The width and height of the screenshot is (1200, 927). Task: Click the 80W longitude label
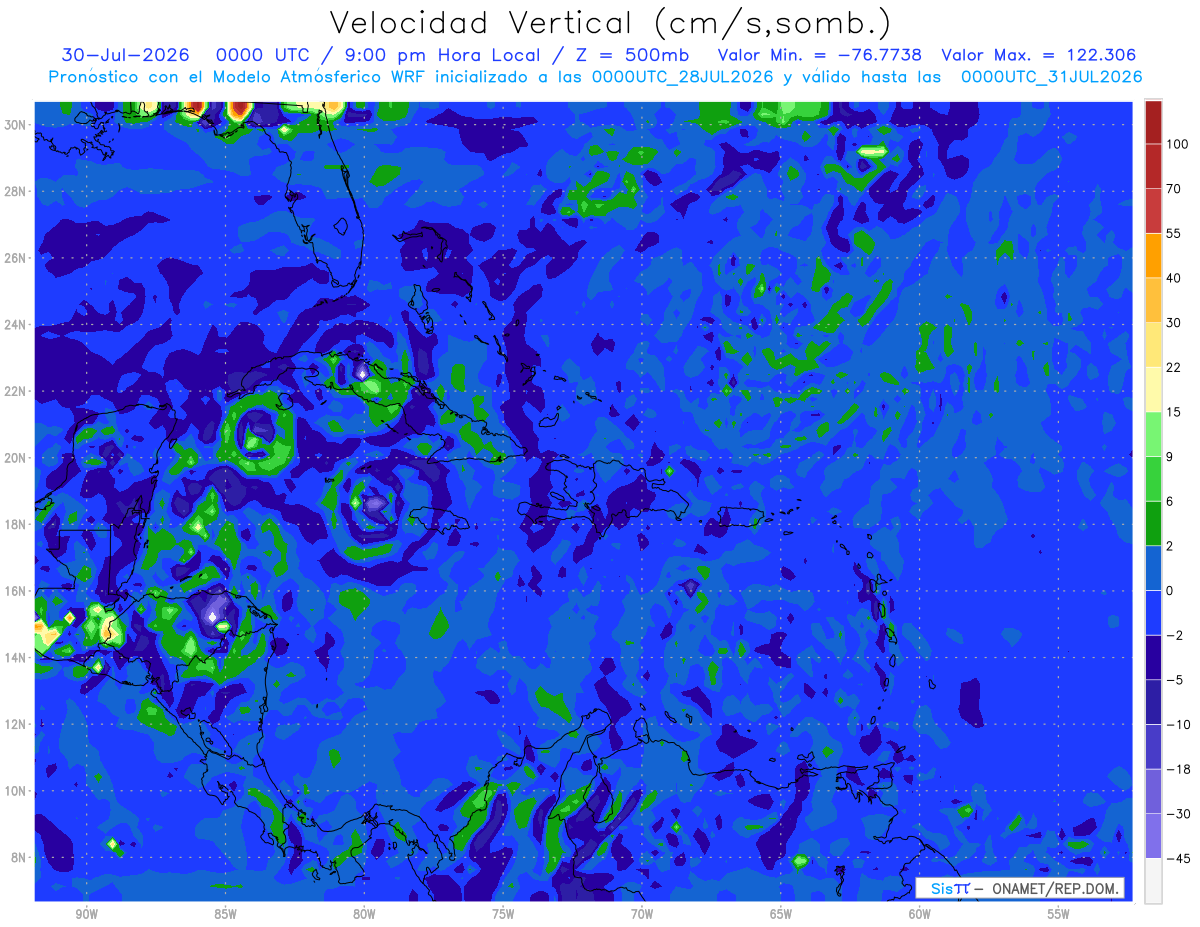(x=364, y=914)
